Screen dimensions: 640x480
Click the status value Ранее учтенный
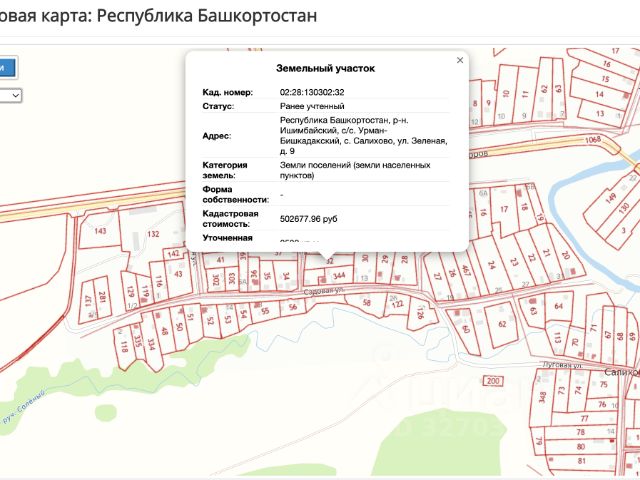click(x=312, y=106)
